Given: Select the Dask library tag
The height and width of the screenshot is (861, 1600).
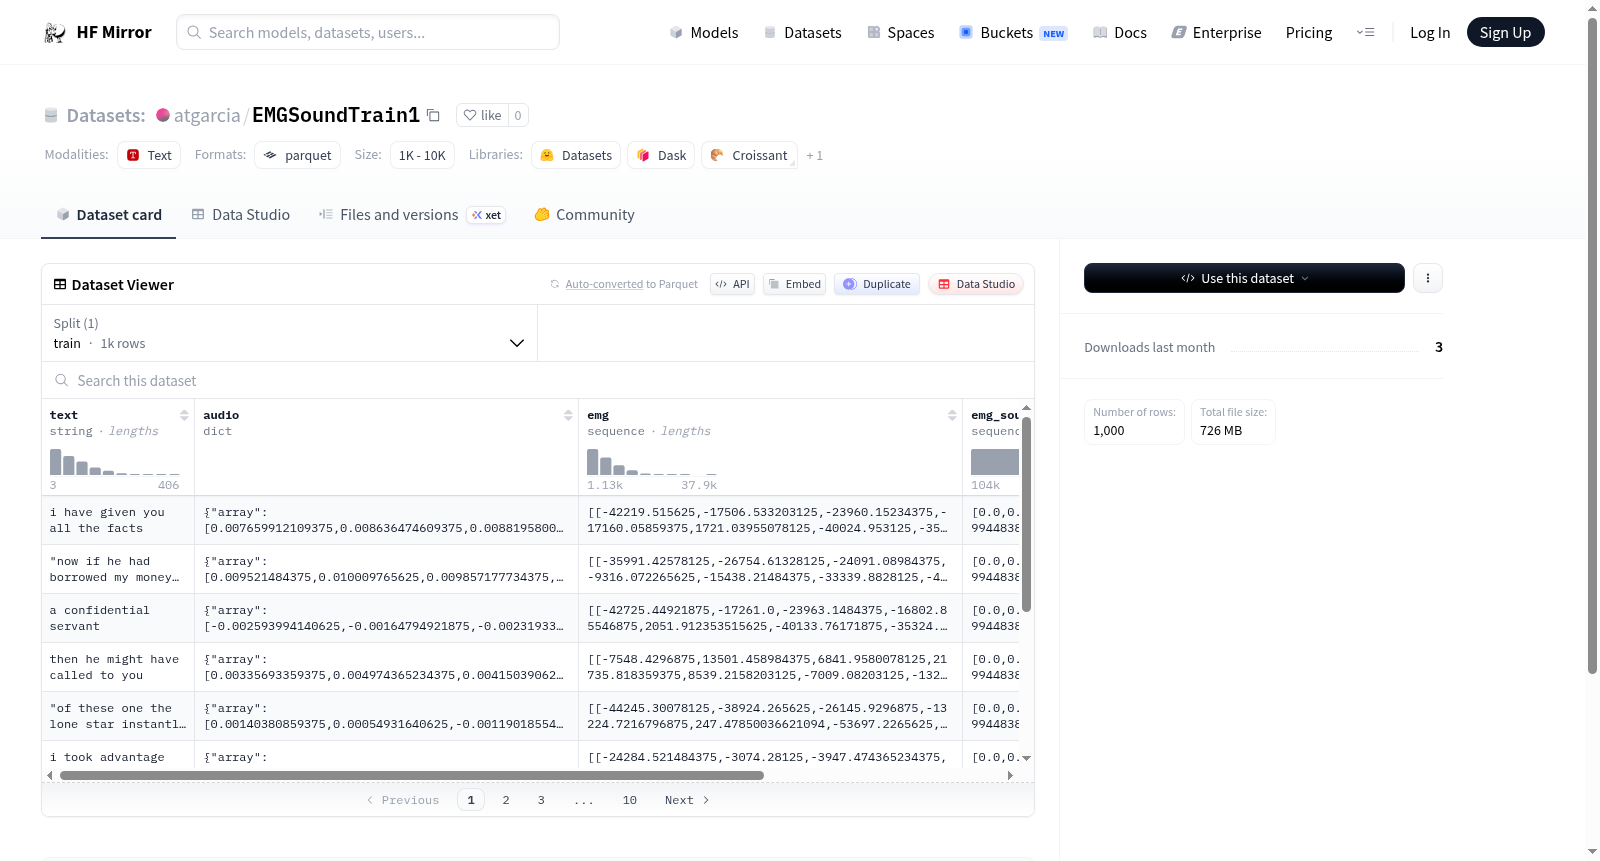Looking at the screenshot, I should click(661, 155).
